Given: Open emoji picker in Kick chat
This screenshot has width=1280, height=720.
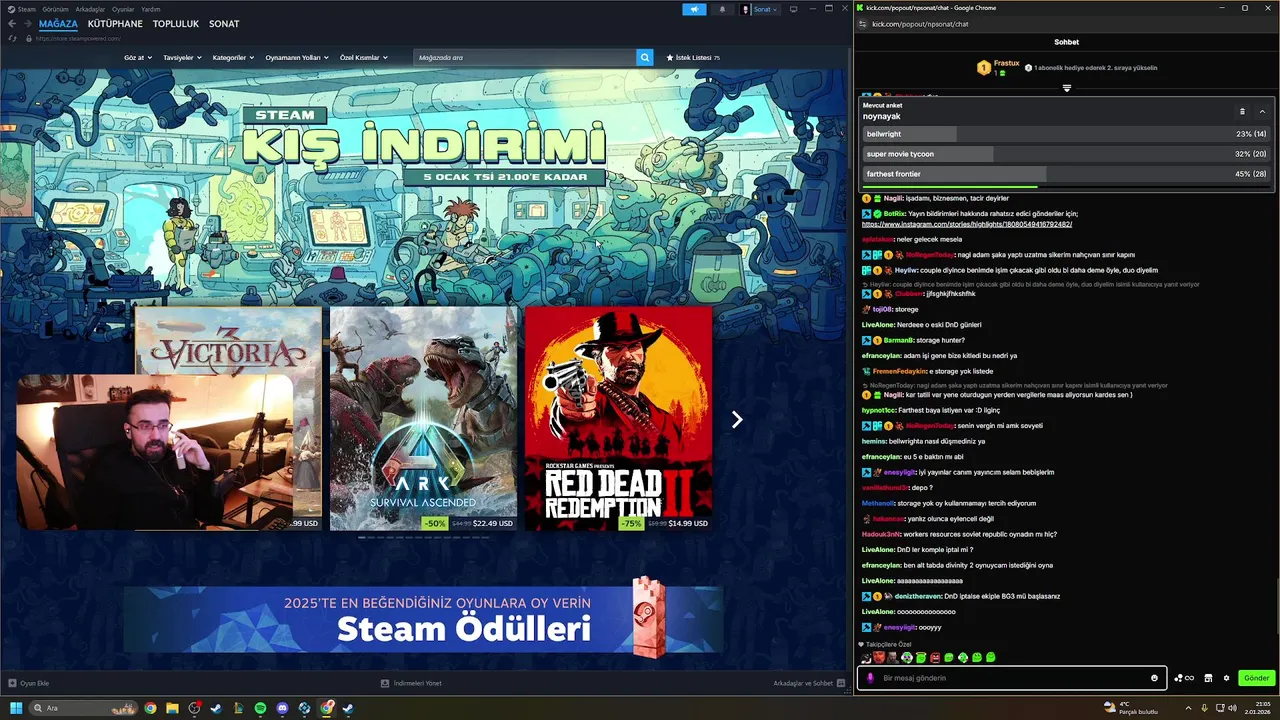Looking at the screenshot, I should point(1154,678).
